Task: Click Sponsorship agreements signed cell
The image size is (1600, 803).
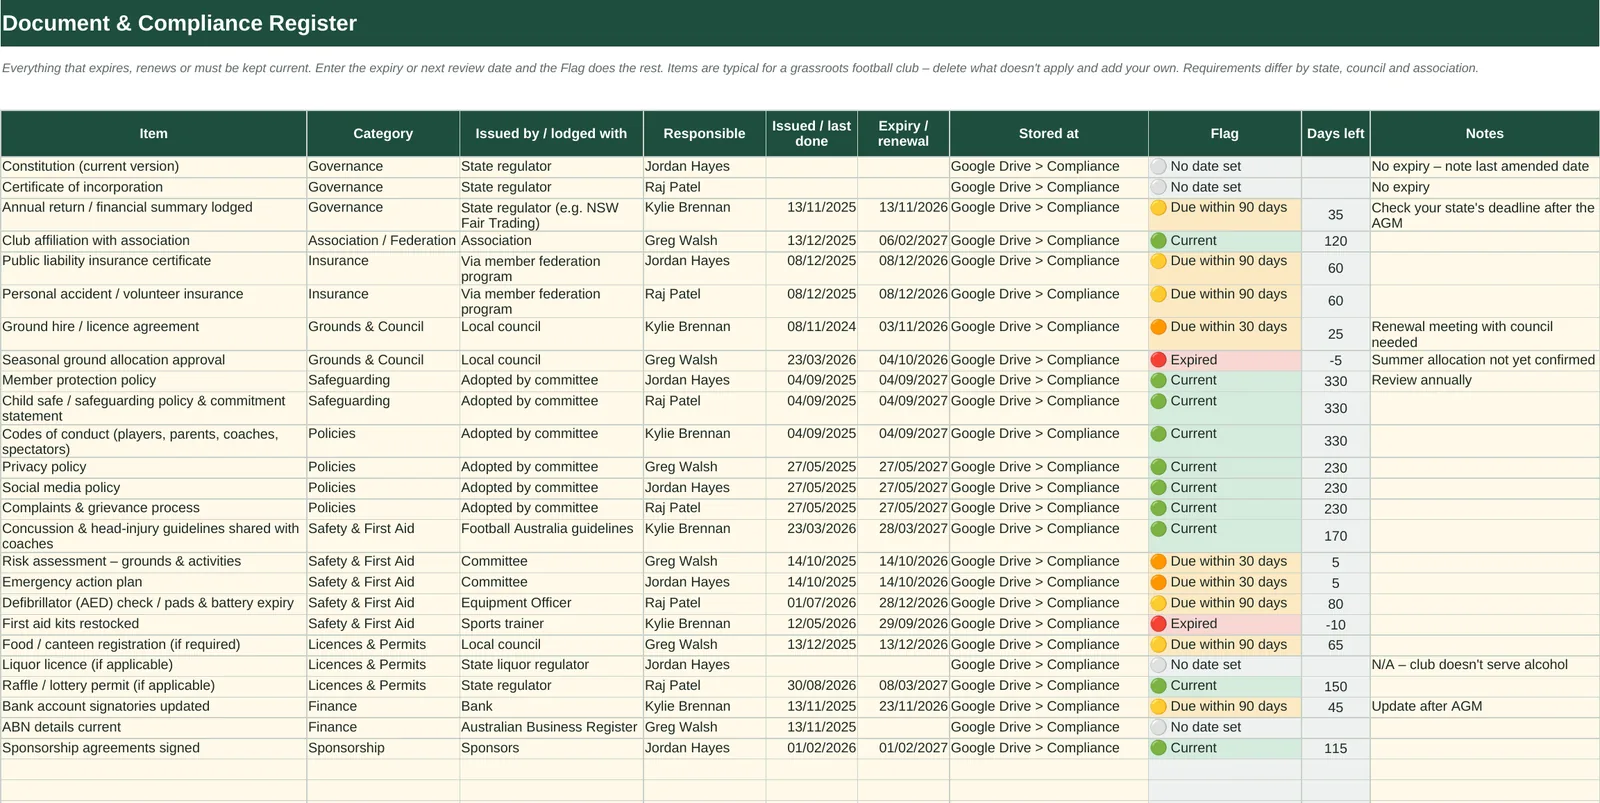Action: tap(153, 748)
